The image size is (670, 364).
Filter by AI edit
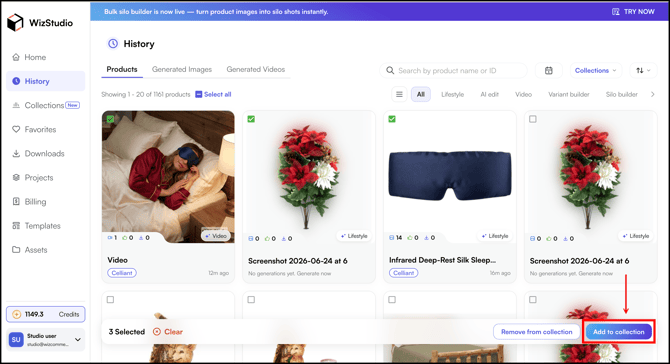tap(489, 94)
